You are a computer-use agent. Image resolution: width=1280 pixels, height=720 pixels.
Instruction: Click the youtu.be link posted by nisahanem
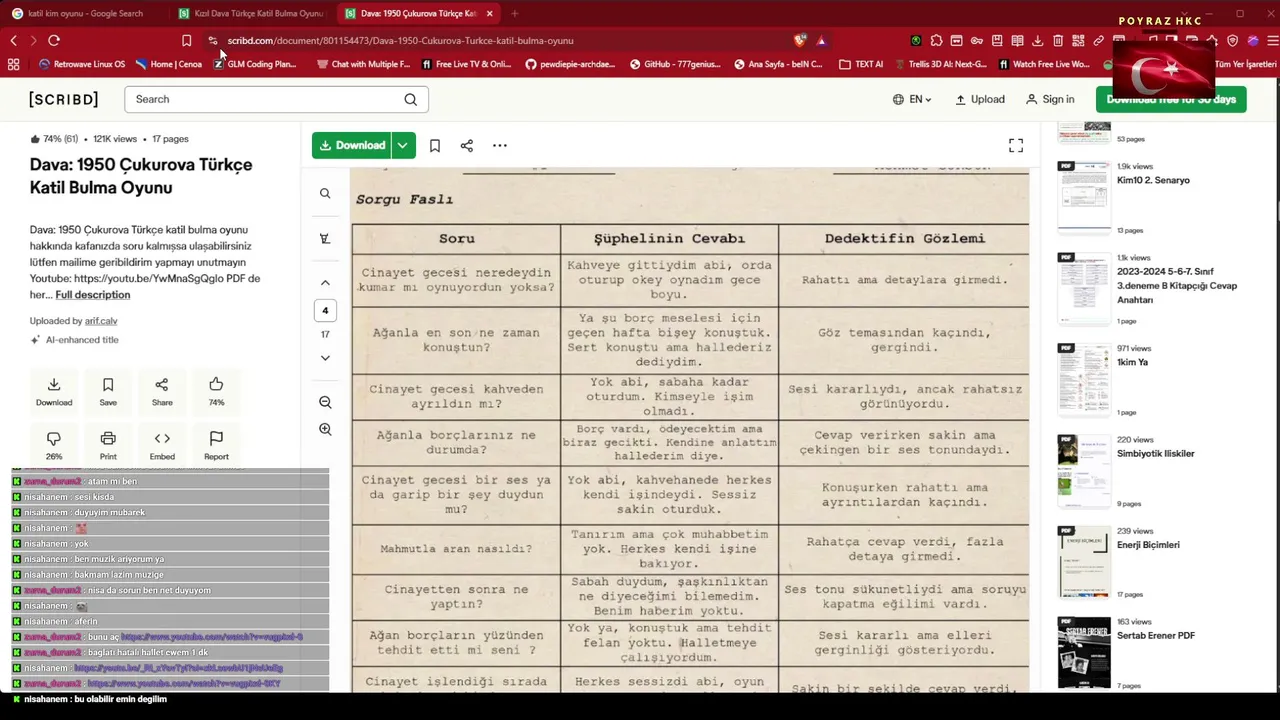pos(178,668)
